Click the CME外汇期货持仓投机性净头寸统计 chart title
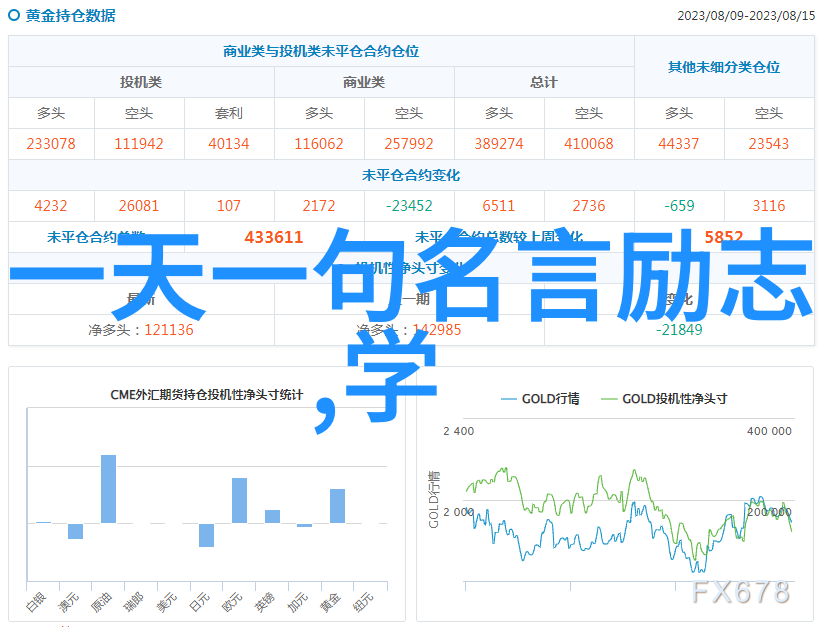The image size is (820, 627). pyautogui.click(x=206, y=395)
